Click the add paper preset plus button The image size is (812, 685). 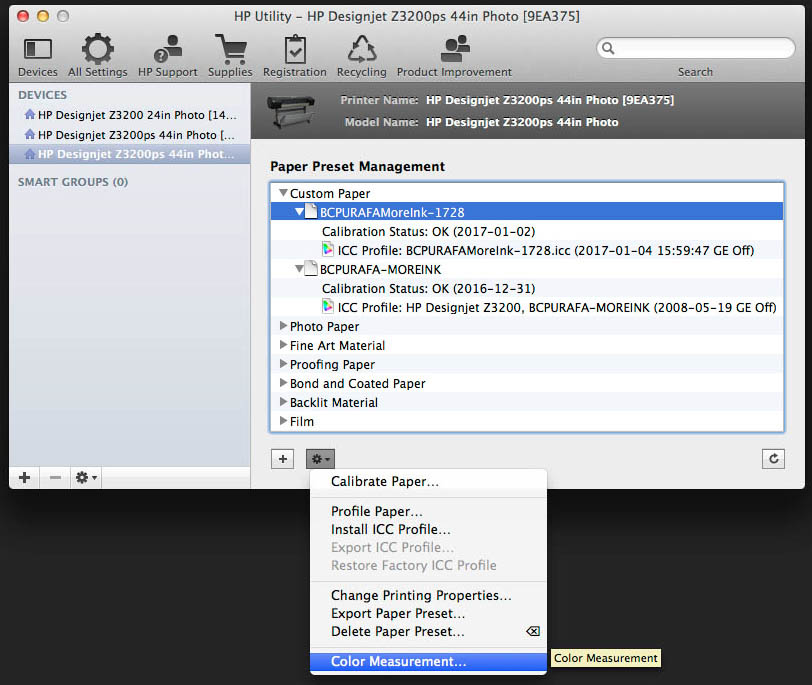283,459
